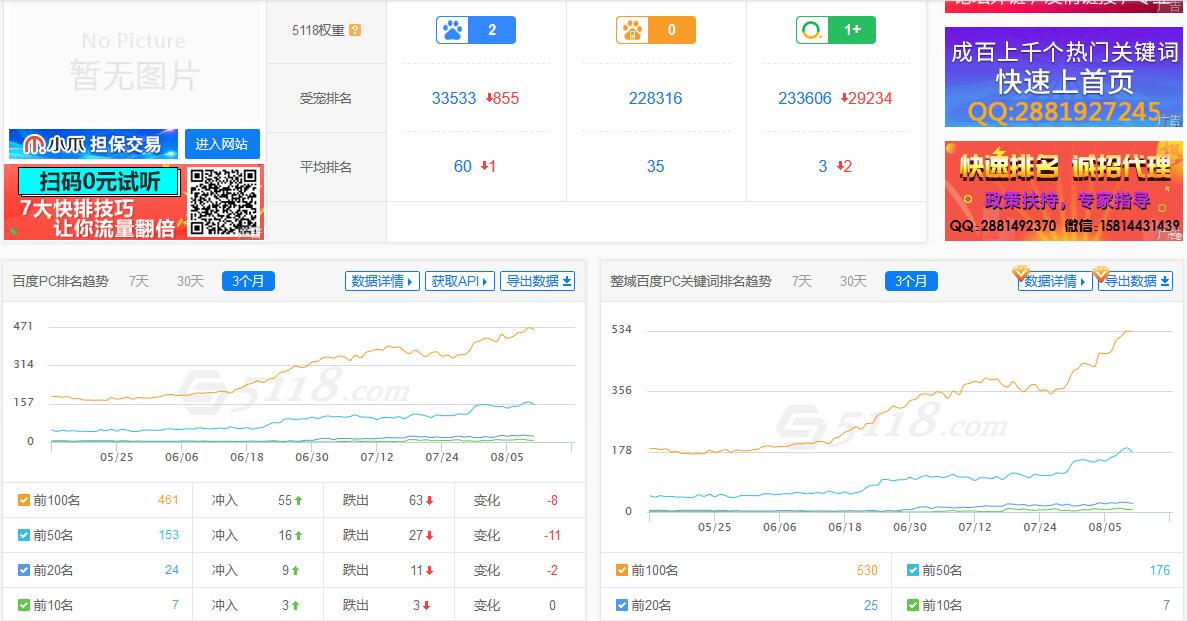The height and width of the screenshot is (621, 1187).
Task: Select 3个月 tab in 百度PC排名趋势 panel
Action: (x=248, y=281)
